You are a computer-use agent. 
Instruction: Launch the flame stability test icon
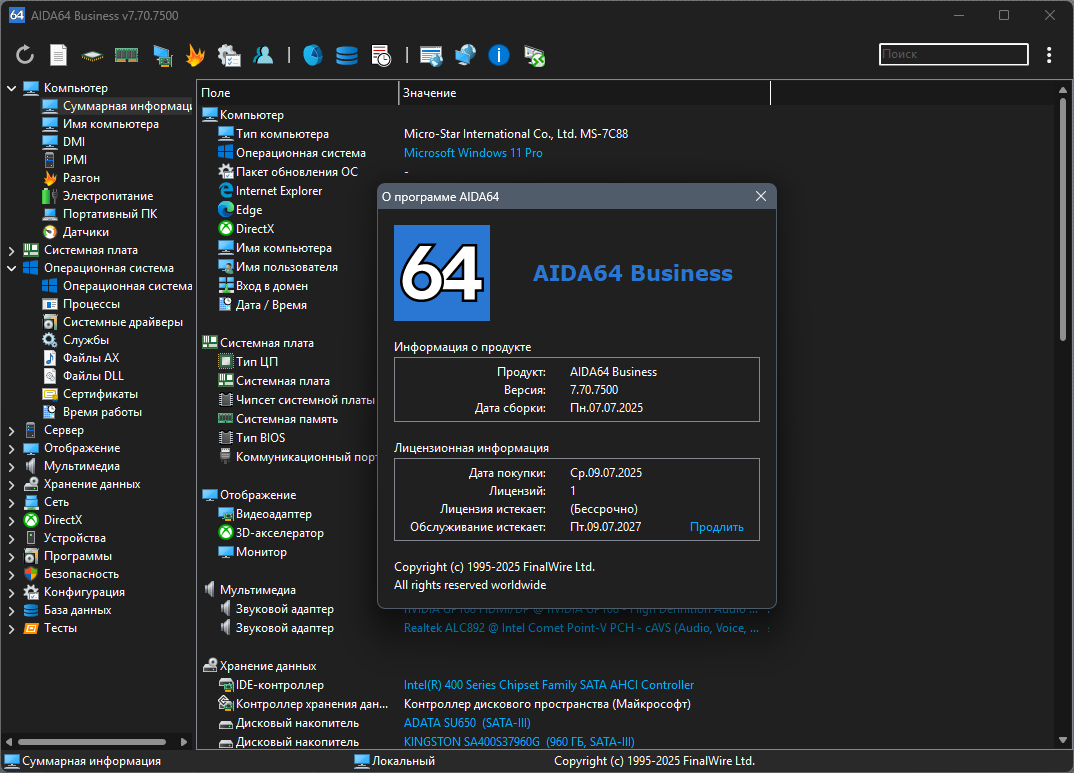[x=195, y=55]
